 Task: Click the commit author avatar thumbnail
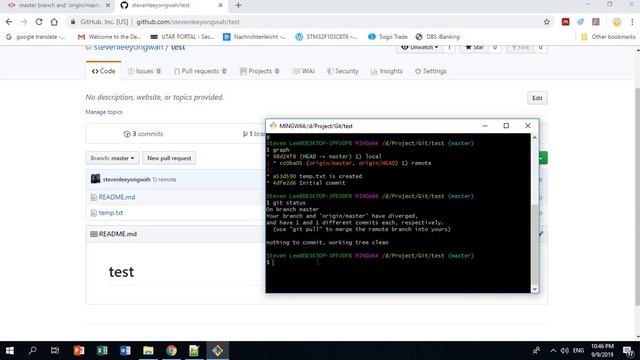pyautogui.click(x=96, y=179)
